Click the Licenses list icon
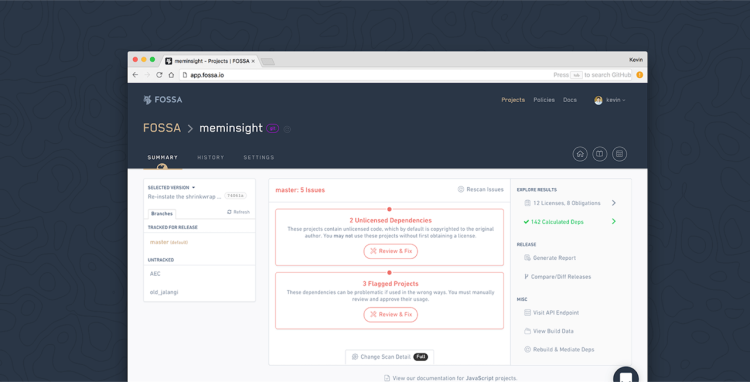The image size is (750, 382). tap(527, 203)
